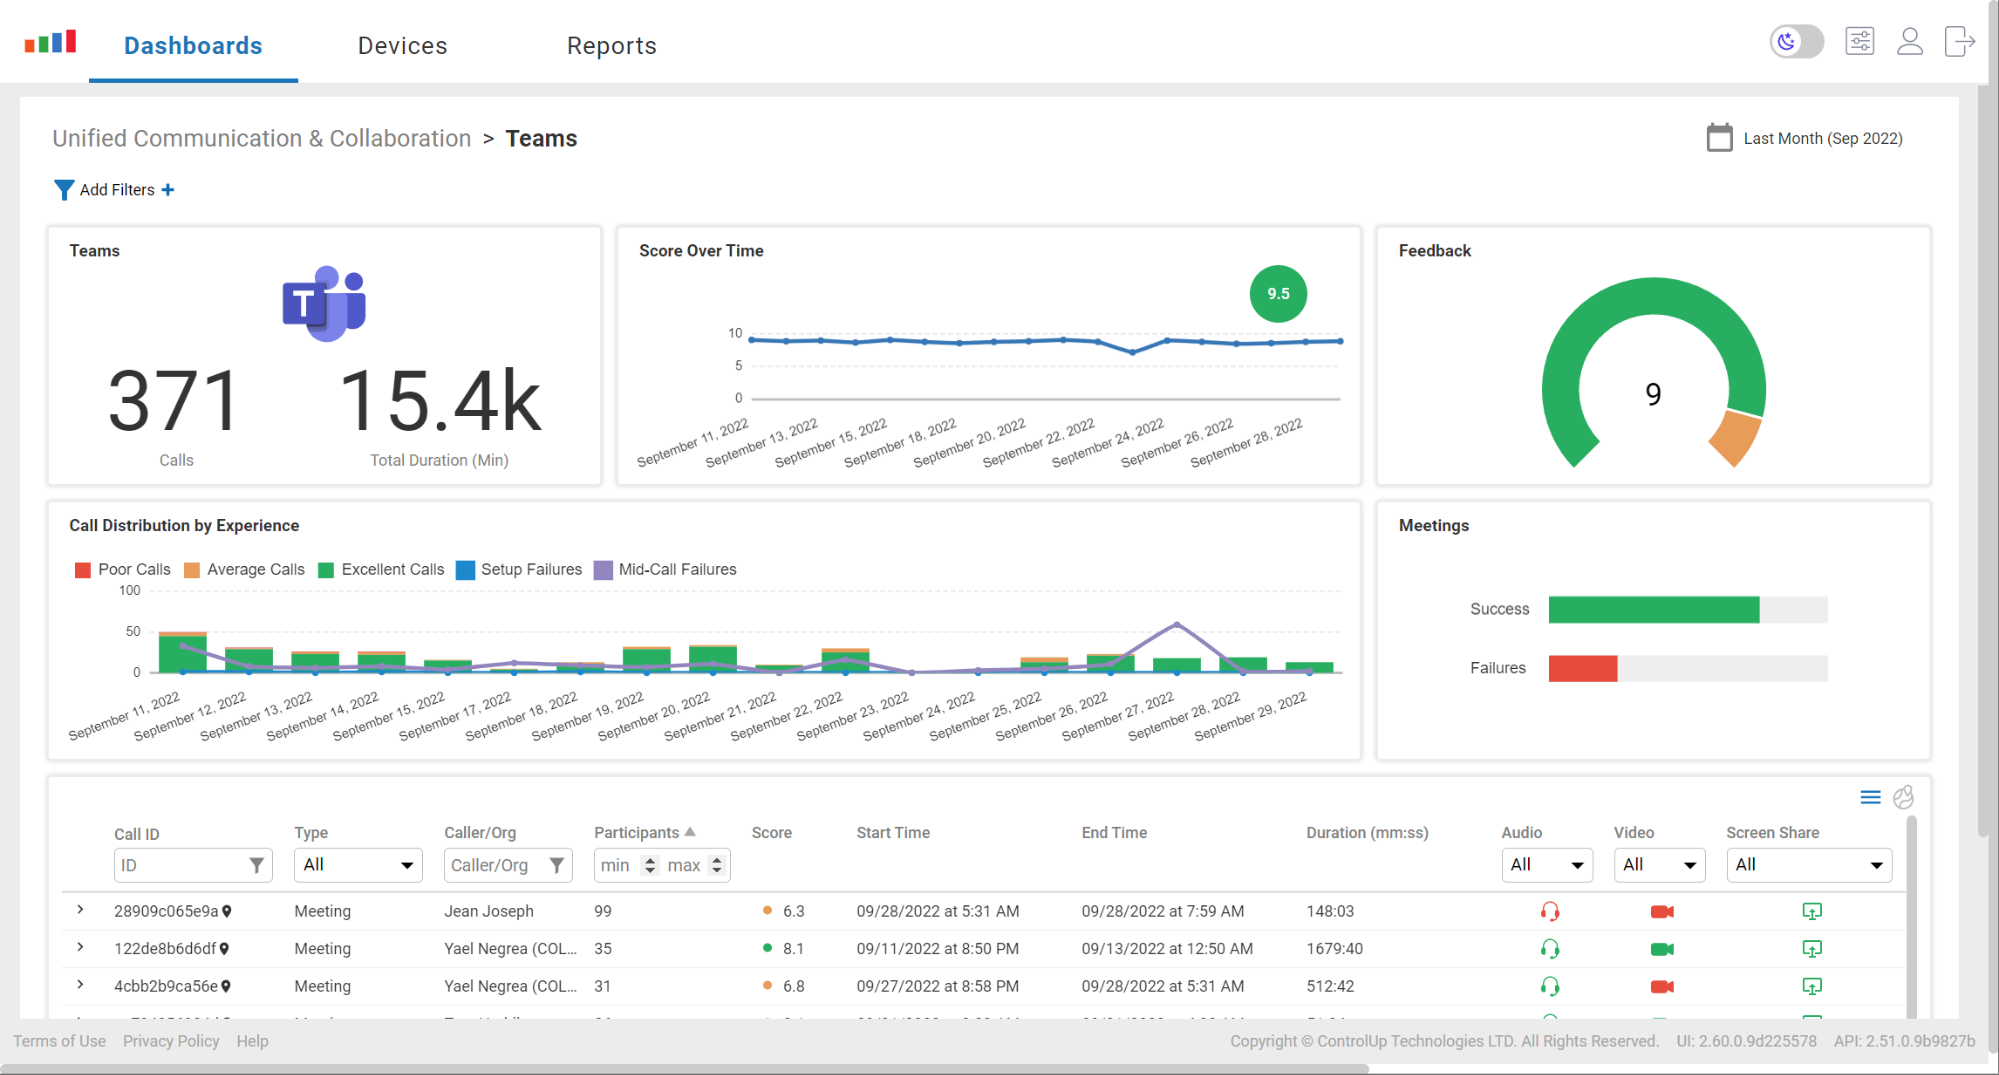Open the Audio filter dropdown

pyautogui.click(x=1547, y=865)
